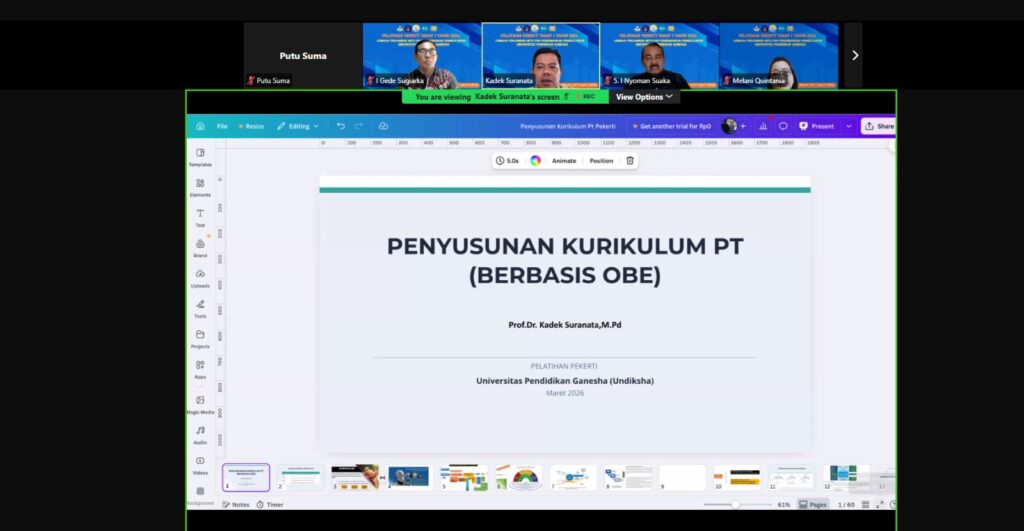
Task: Toggle the Pages thumbnail view
Action: [x=813, y=504]
